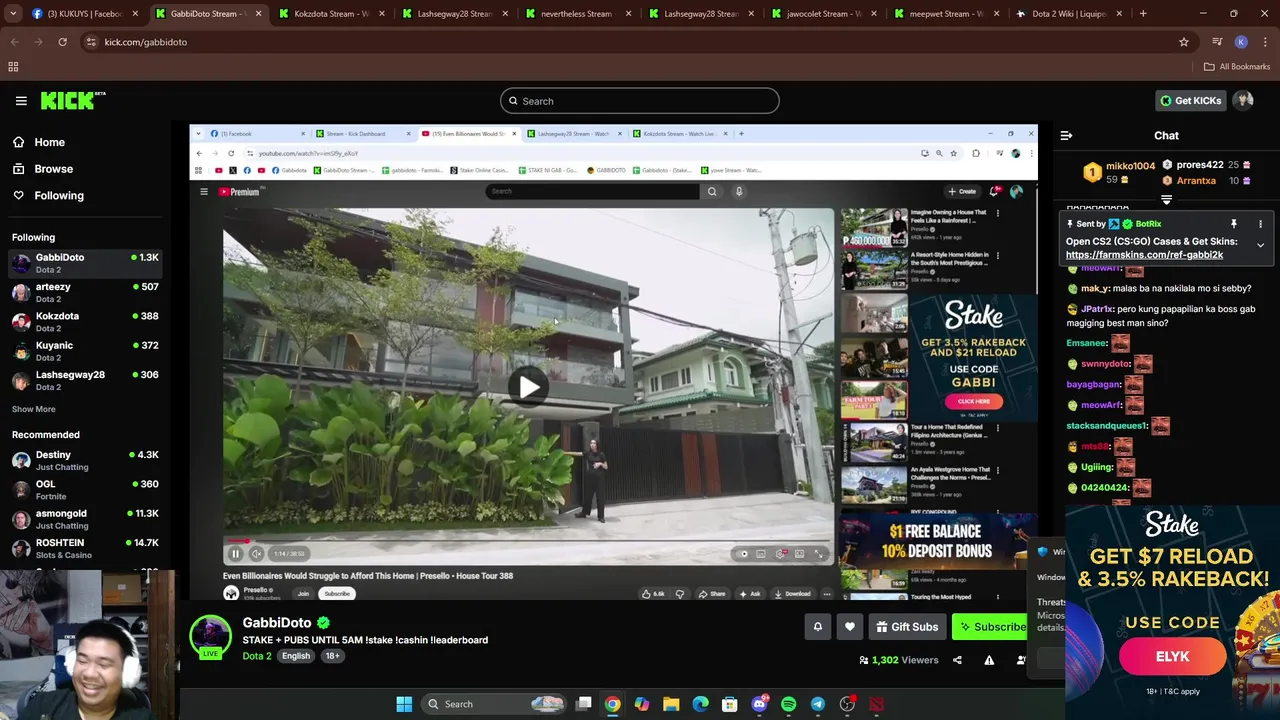Screen dimensions: 1280x720
Task: Click the Gift Subs button
Action: tap(906, 627)
